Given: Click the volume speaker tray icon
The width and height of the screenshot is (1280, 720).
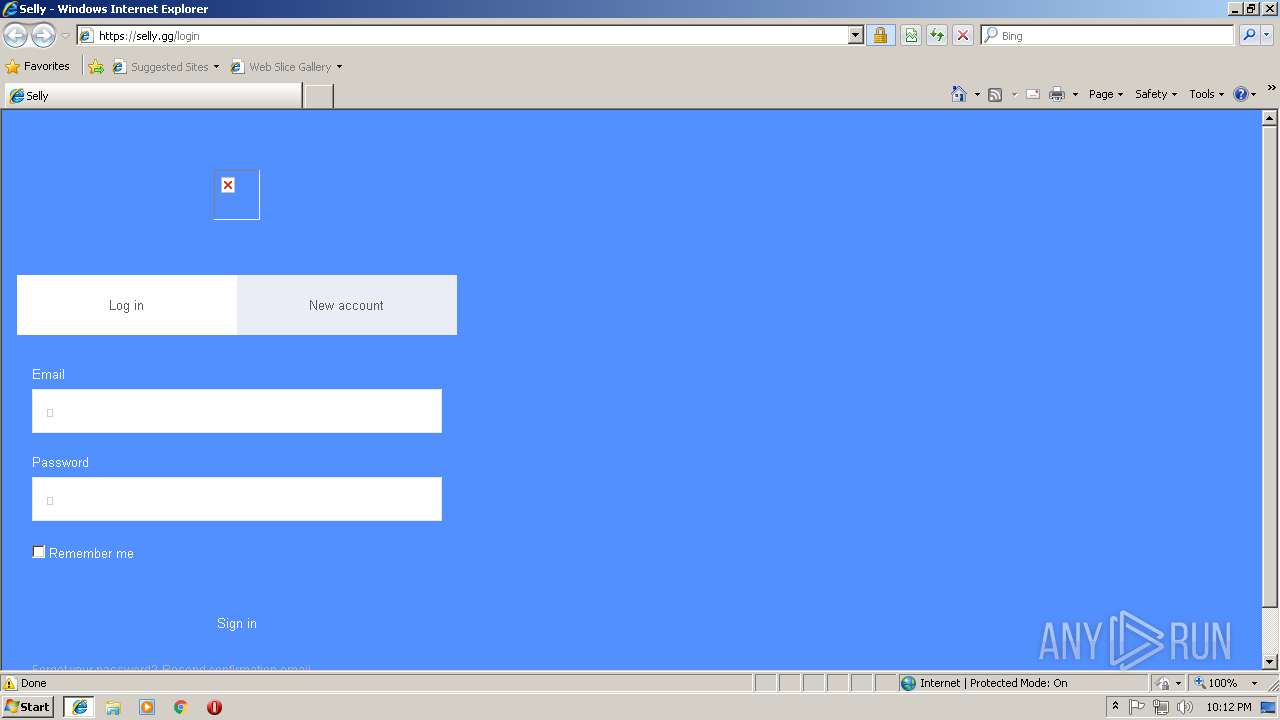Looking at the screenshot, I should pos(1185,707).
